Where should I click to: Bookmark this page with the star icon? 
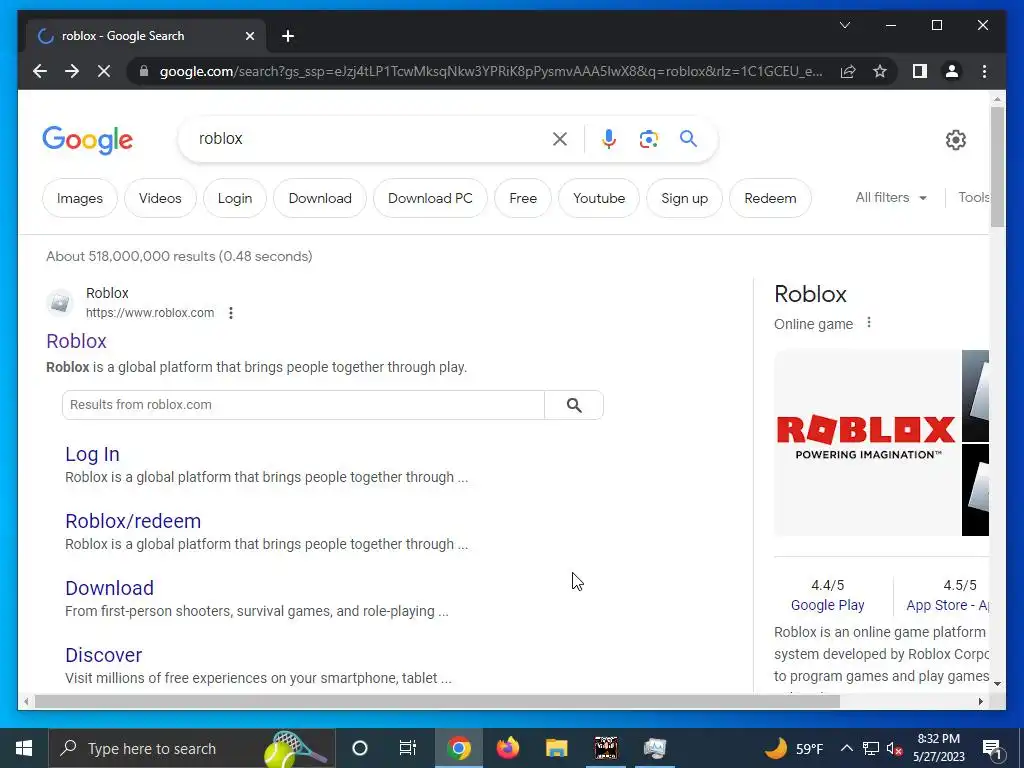(x=880, y=71)
